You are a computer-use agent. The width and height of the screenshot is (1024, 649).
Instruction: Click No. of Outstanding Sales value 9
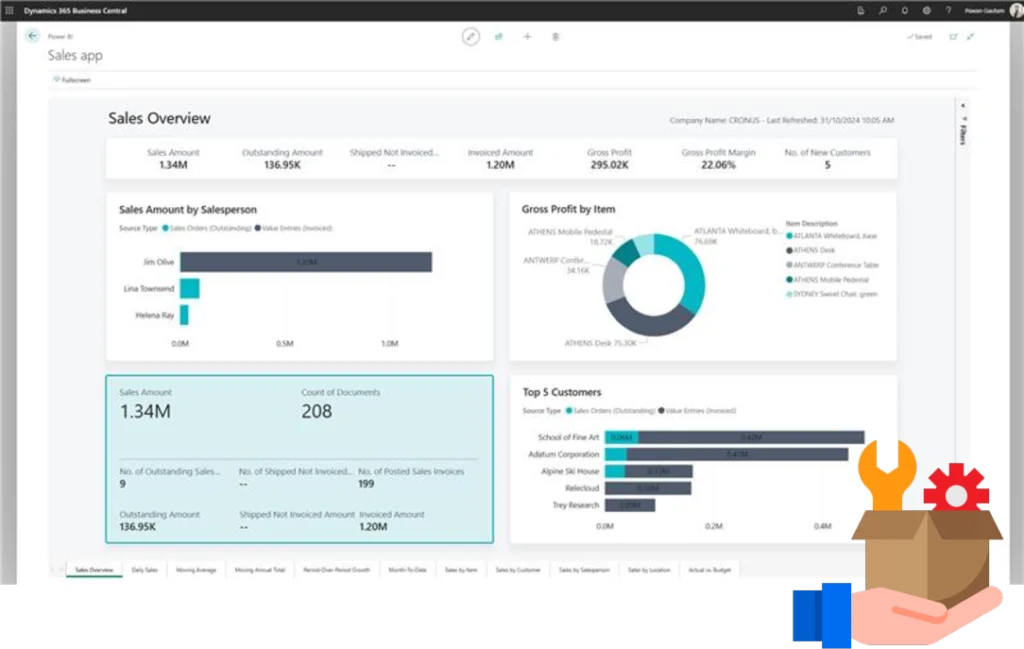coord(123,484)
